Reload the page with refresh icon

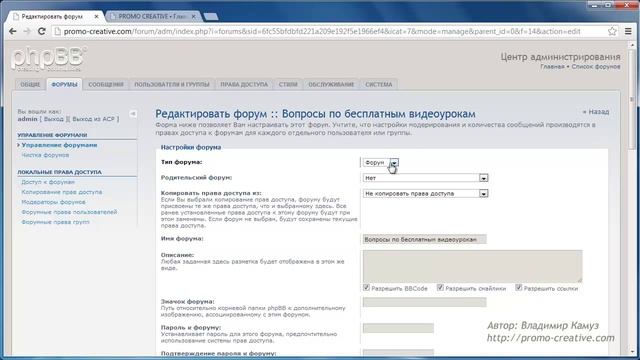[42, 31]
